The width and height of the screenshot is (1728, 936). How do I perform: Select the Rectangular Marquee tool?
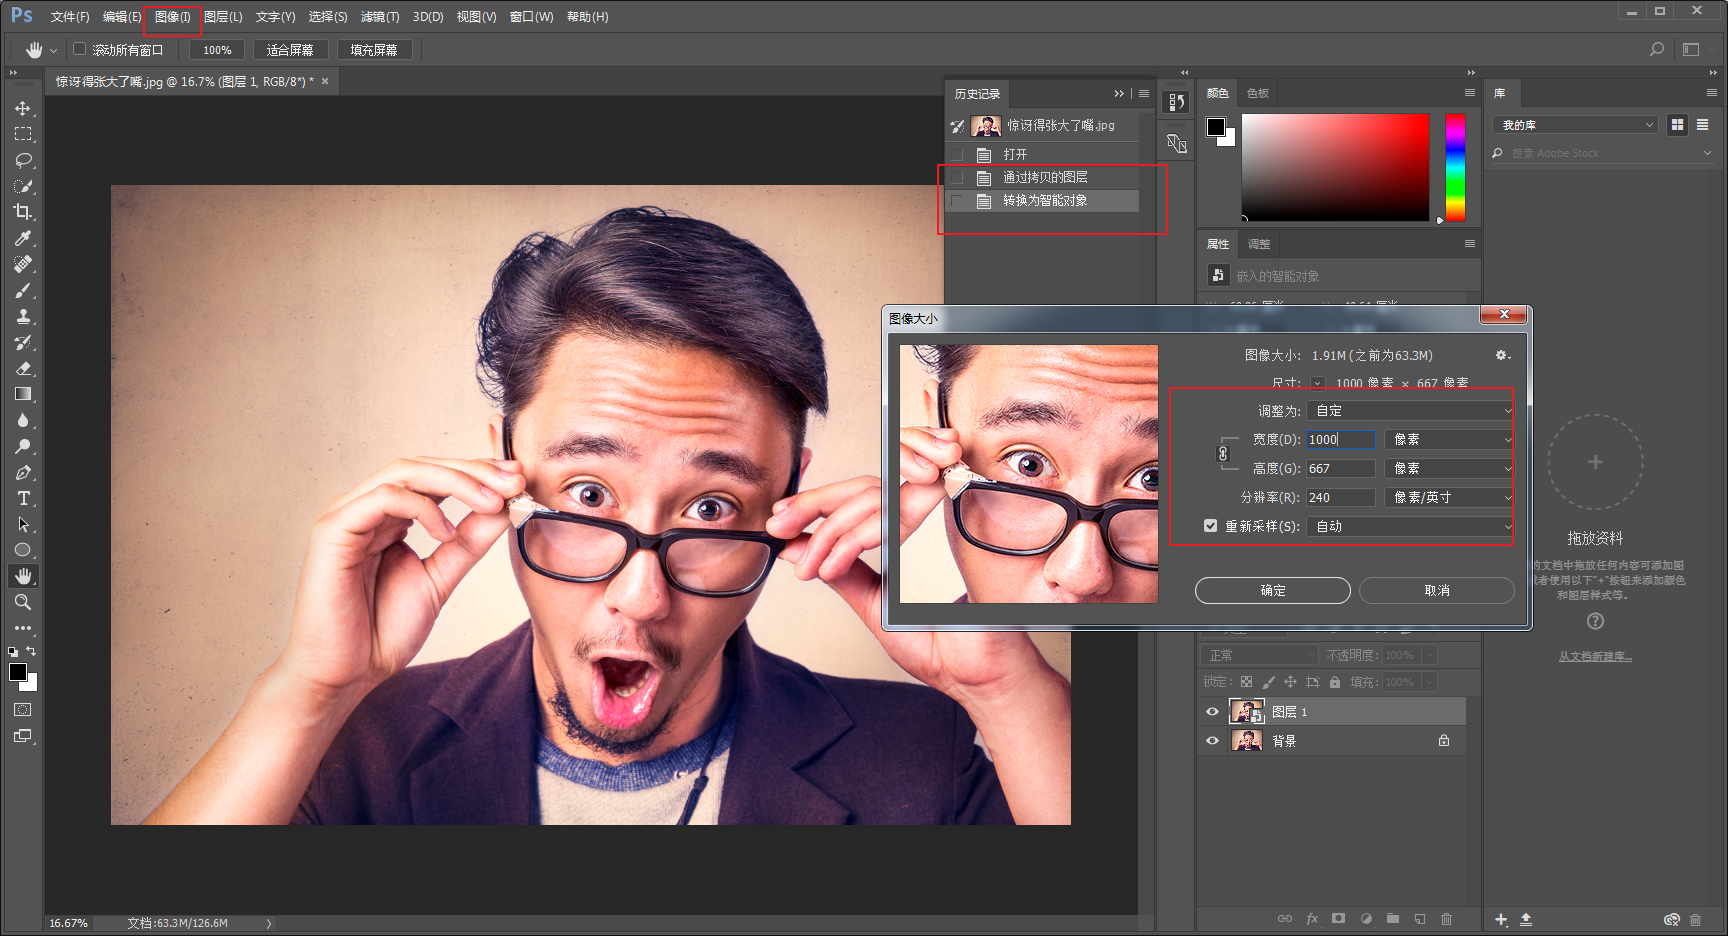pos(23,134)
